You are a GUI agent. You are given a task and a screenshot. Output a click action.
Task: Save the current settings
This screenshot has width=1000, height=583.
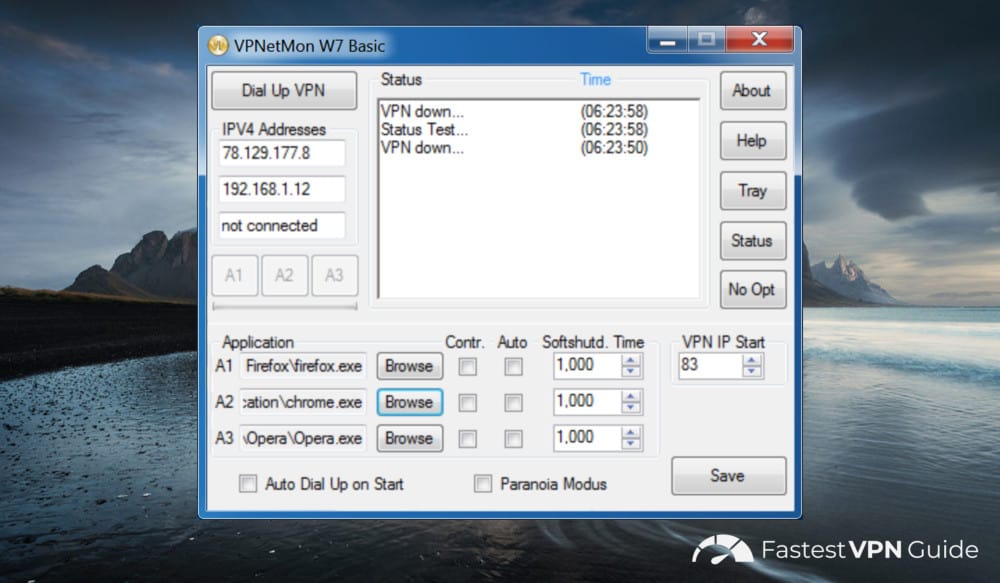point(728,476)
